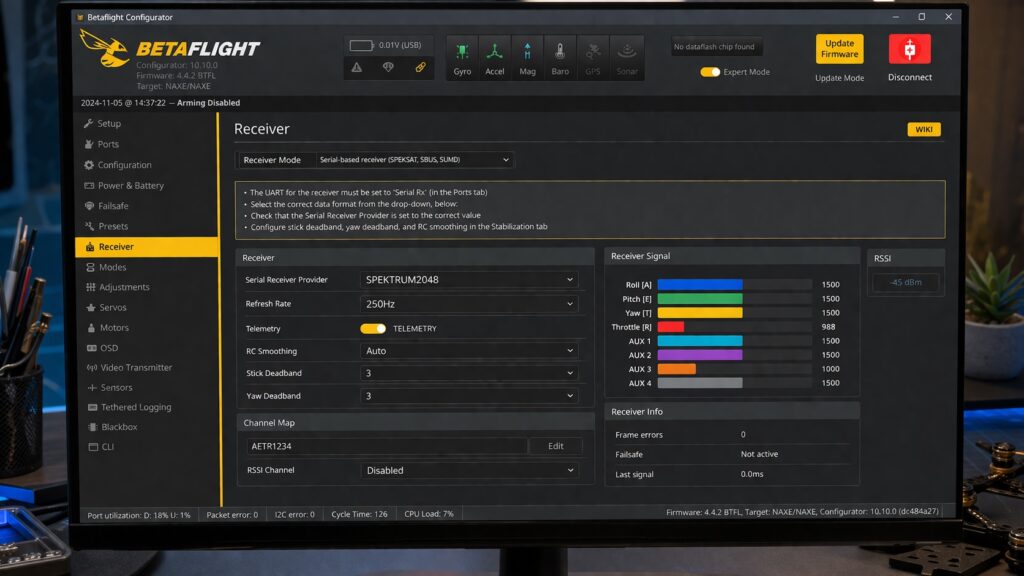Image resolution: width=1024 pixels, height=576 pixels.
Task: Click the Yaw [T] yellow signal bar
Action: pyautogui.click(x=699, y=313)
